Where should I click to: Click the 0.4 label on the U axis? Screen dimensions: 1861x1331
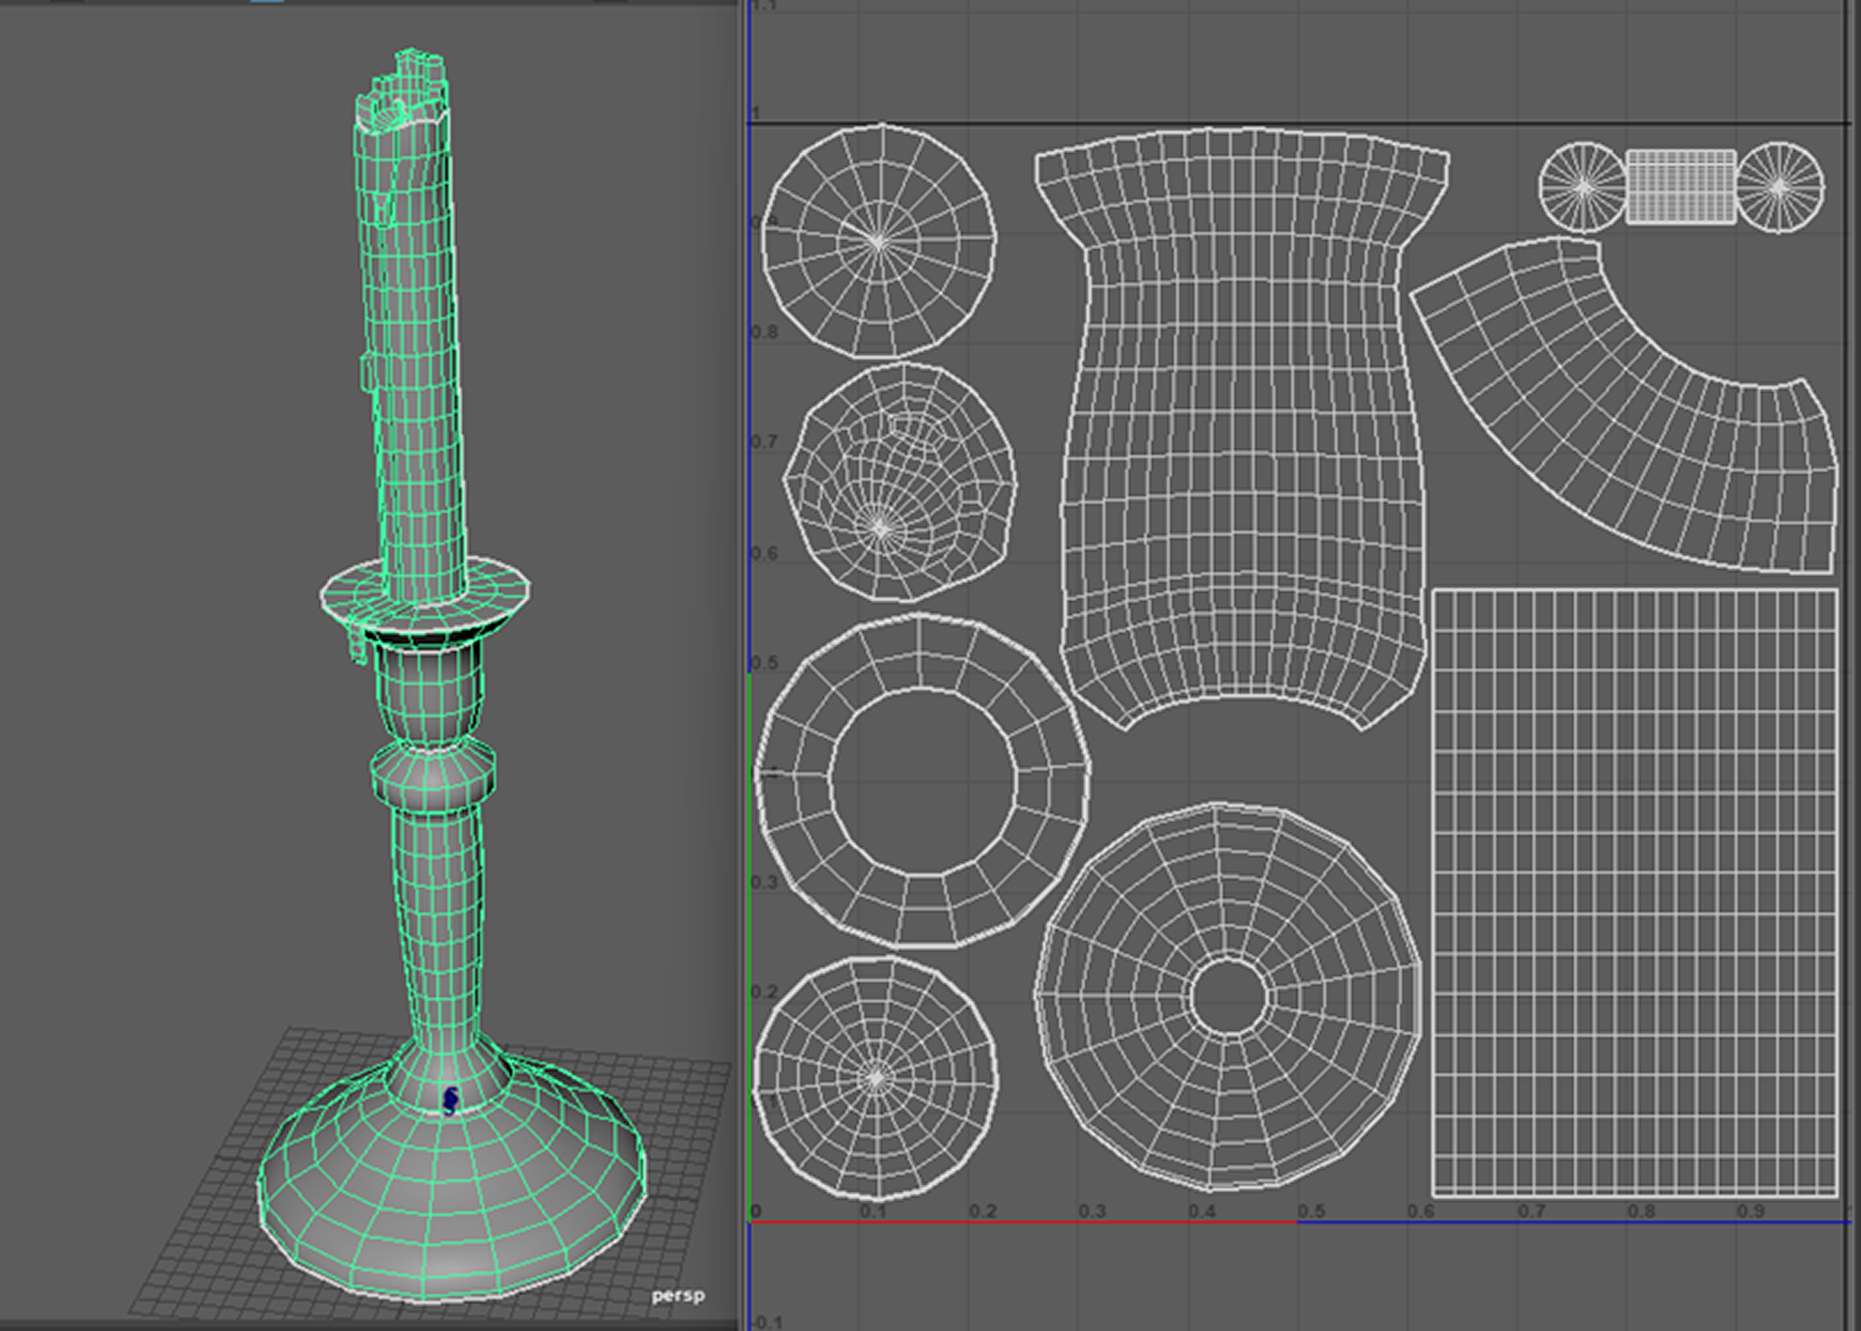click(1201, 1211)
